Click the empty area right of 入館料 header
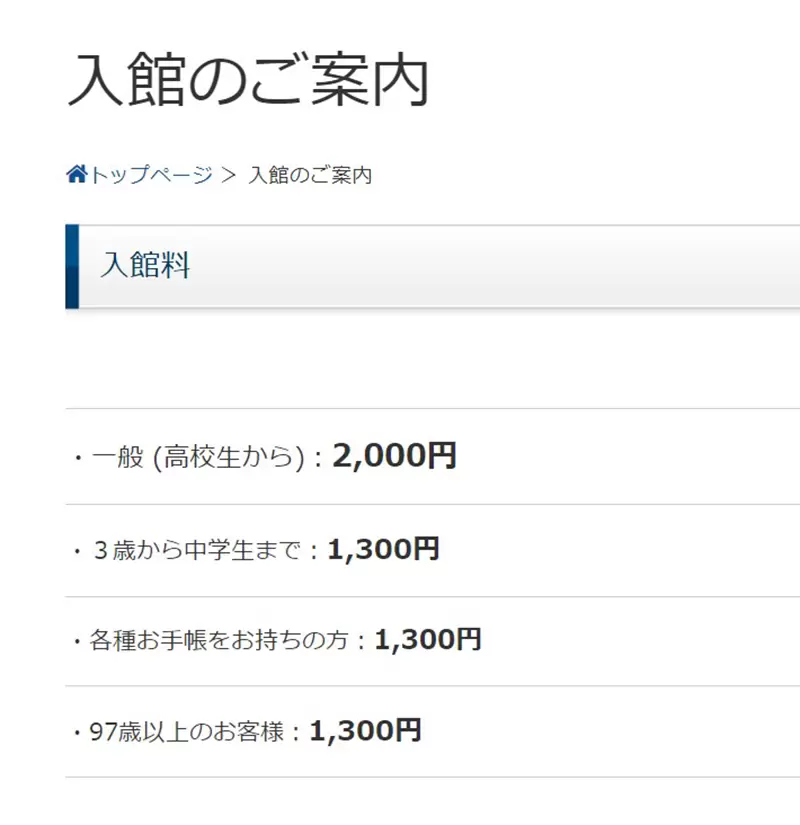The width and height of the screenshot is (800, 825). point(500,266)
